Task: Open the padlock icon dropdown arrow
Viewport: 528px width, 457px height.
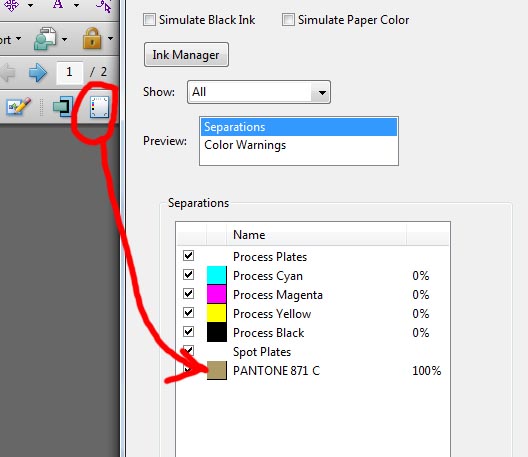Action: coord(110,38)
